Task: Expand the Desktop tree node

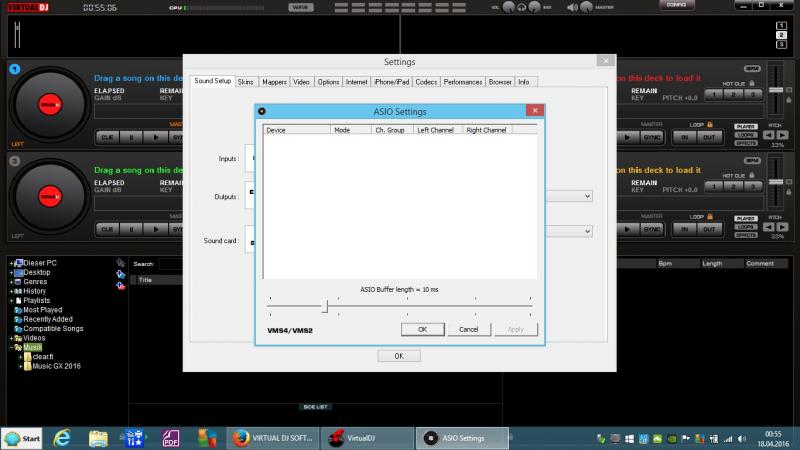Action: [x=11, y=272]
